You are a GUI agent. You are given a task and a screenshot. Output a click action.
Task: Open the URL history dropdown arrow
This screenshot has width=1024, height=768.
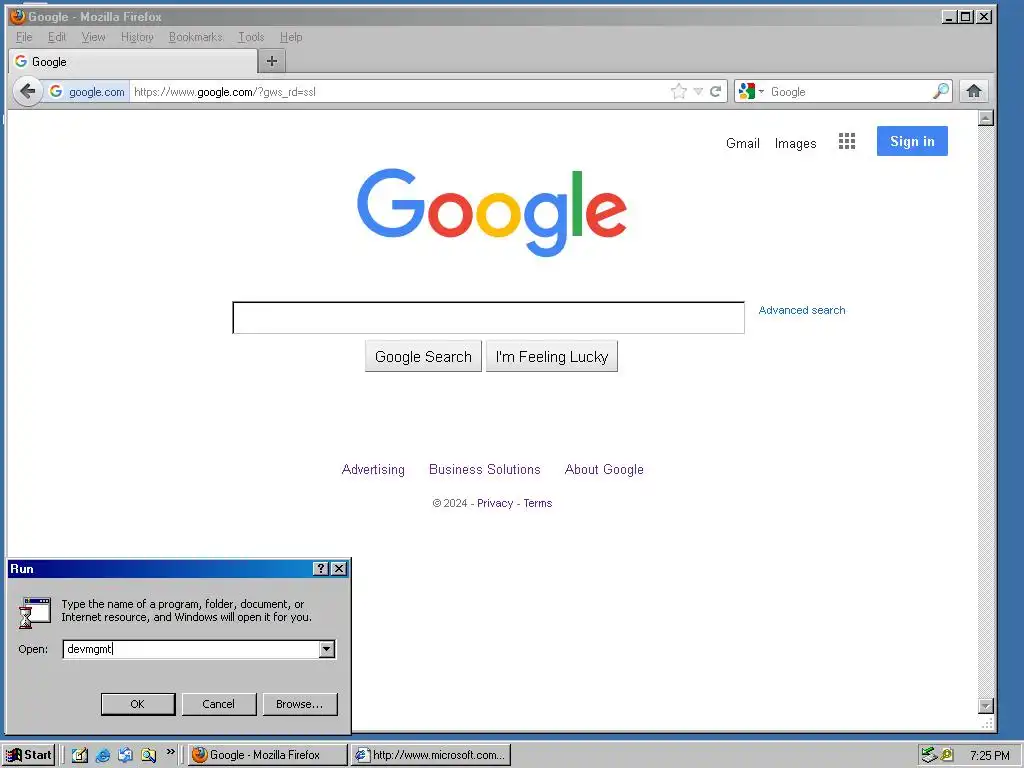tap(698, 91)
